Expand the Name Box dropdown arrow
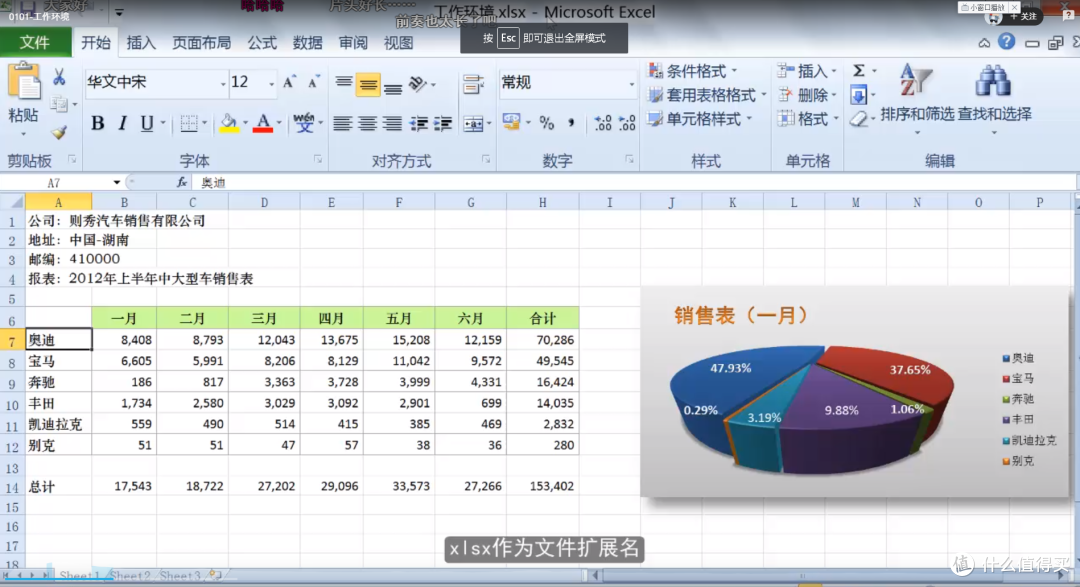 pyautogui.click(x=116, y=183)
